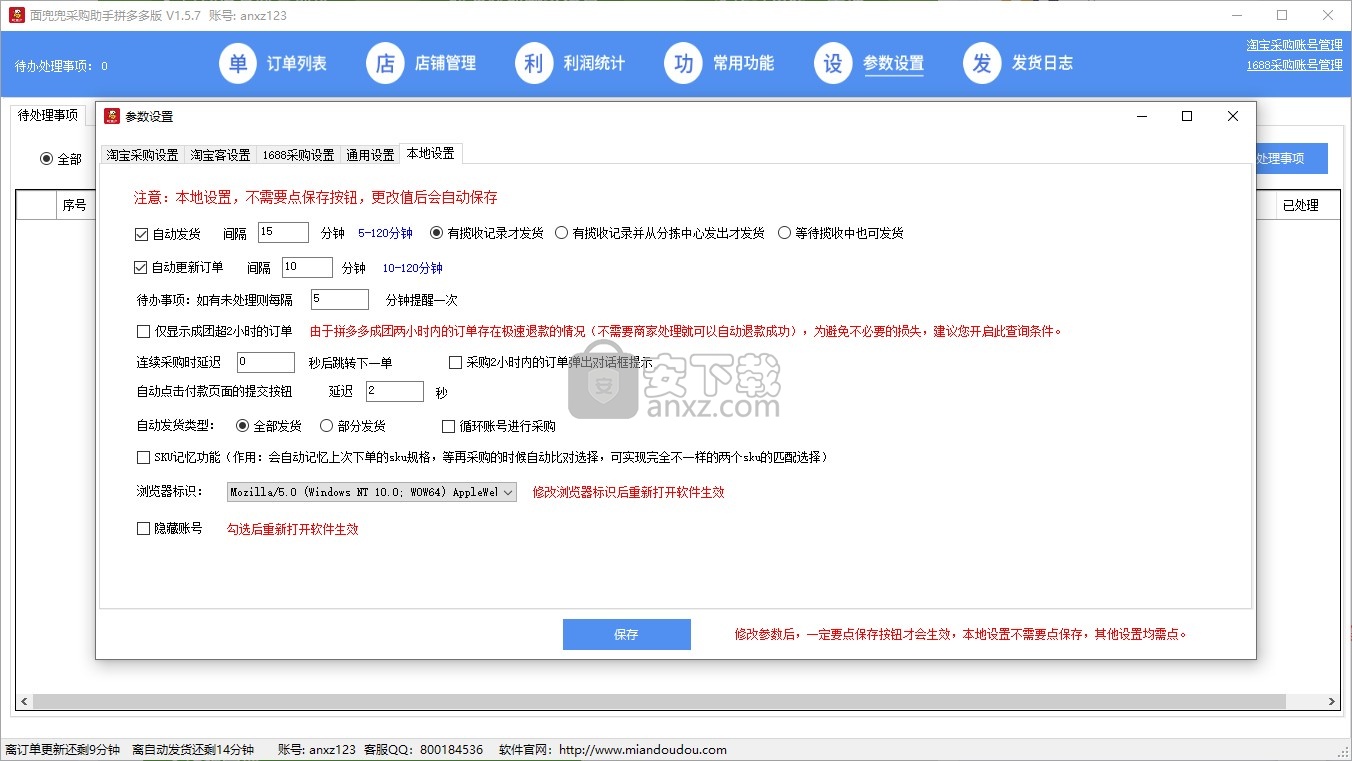Select 全部发货 radio option
1352x761 pixels.
[243, 426]
